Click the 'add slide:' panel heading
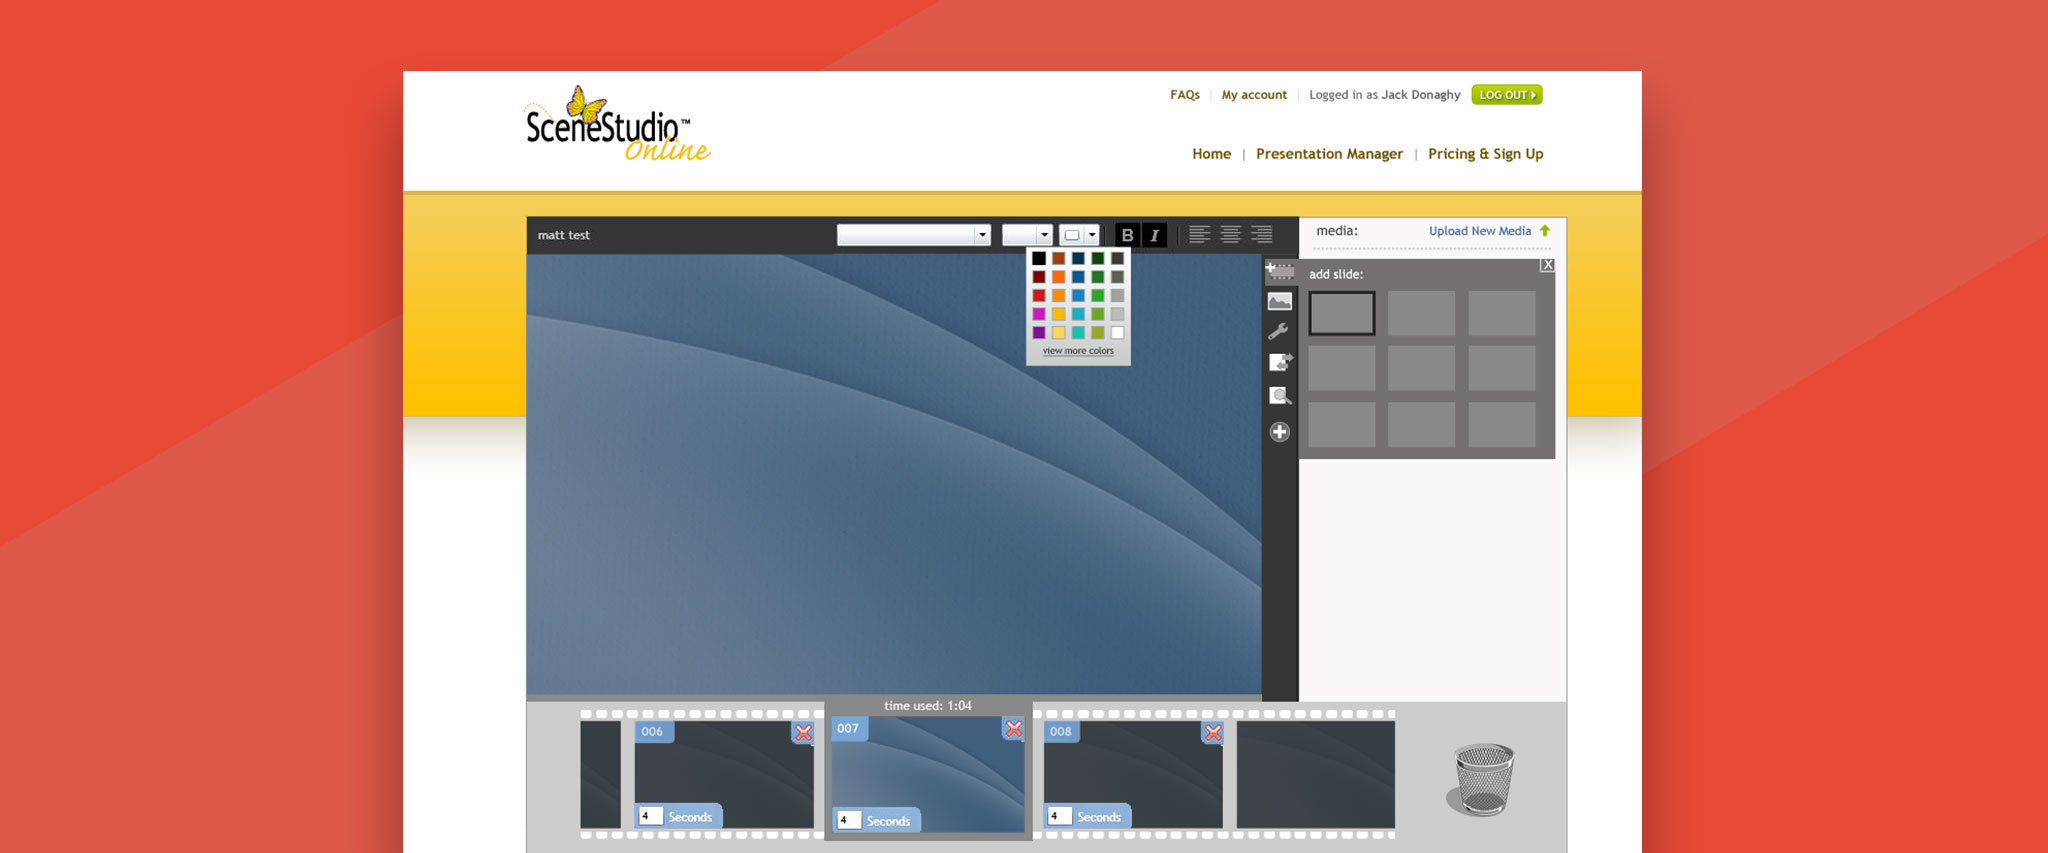Viewport: 2048px width, 853px height. [x=1336, y=274]
